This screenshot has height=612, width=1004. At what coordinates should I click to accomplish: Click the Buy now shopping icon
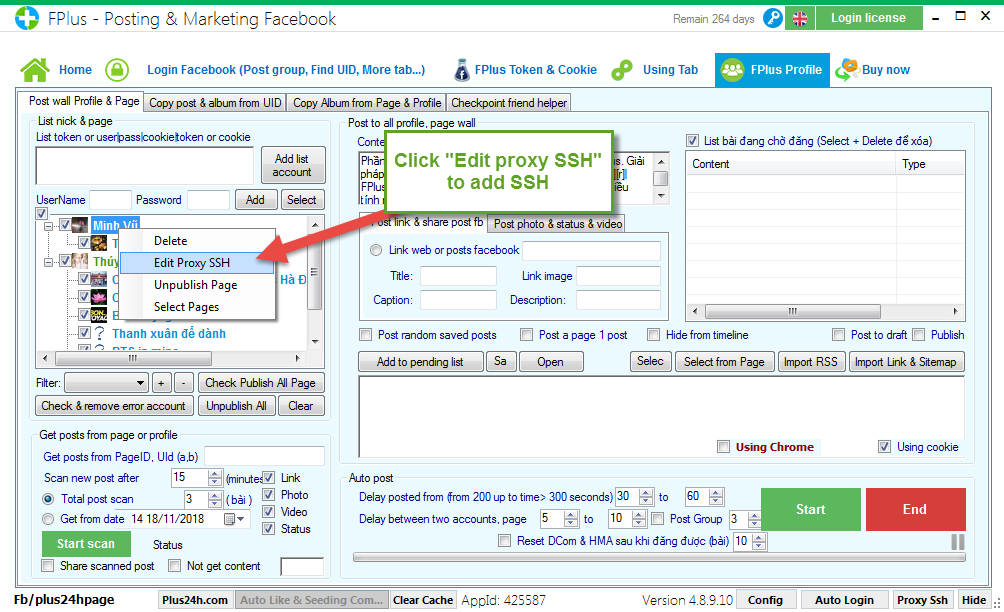(x=847, y=70)
